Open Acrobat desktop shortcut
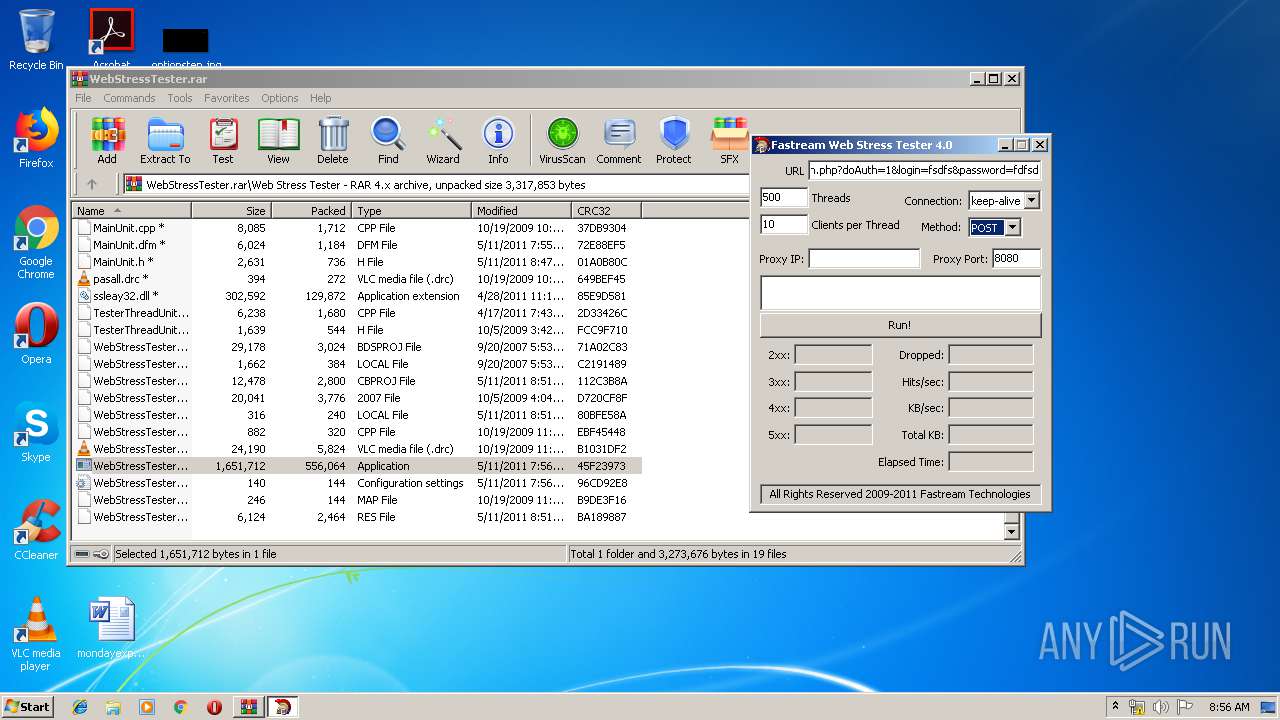The height and width of the screenshot is (720, 1280). (x=111, y=40)
